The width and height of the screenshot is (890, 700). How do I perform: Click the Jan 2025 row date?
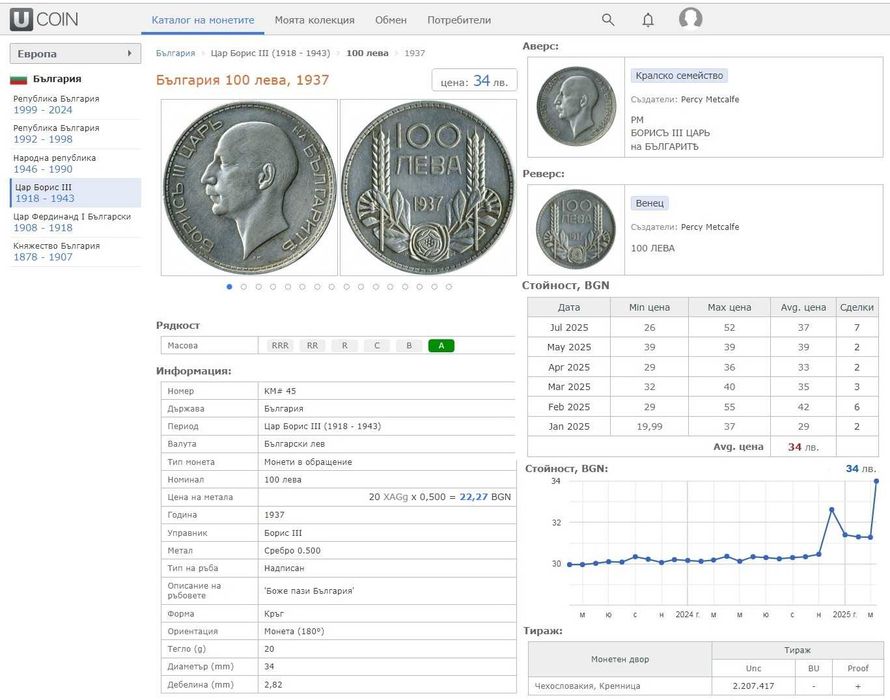pos(569,426)
